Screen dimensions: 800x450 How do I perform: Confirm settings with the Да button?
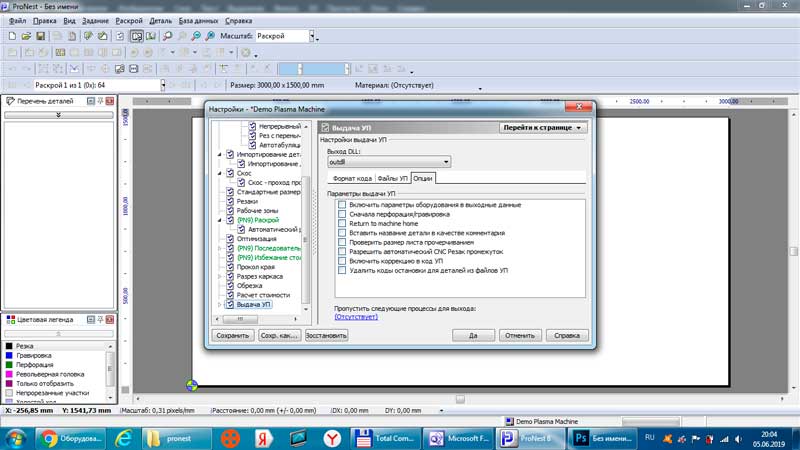click(473, 335)
